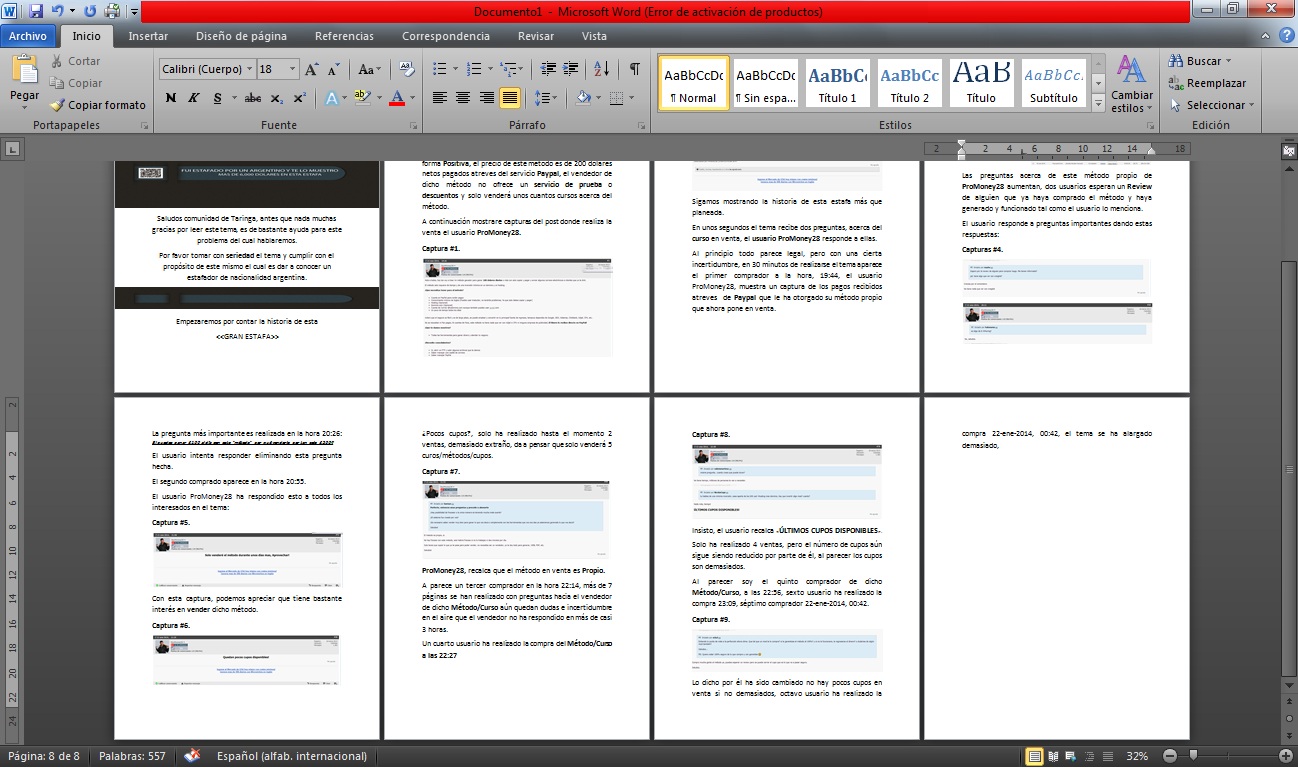Open the line spacing dropdown
This screenshot has width=1298, height=768.
(x=546, y=98)
